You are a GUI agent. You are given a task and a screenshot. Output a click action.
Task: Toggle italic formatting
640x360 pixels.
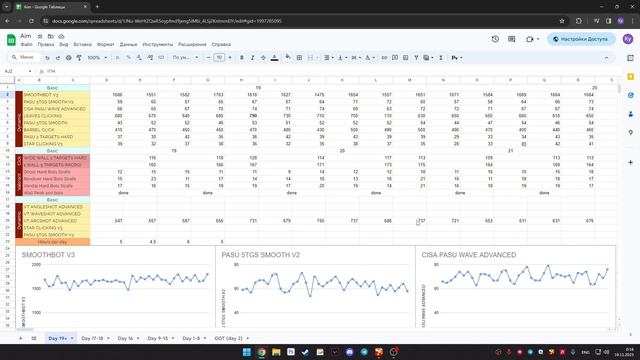252,58
